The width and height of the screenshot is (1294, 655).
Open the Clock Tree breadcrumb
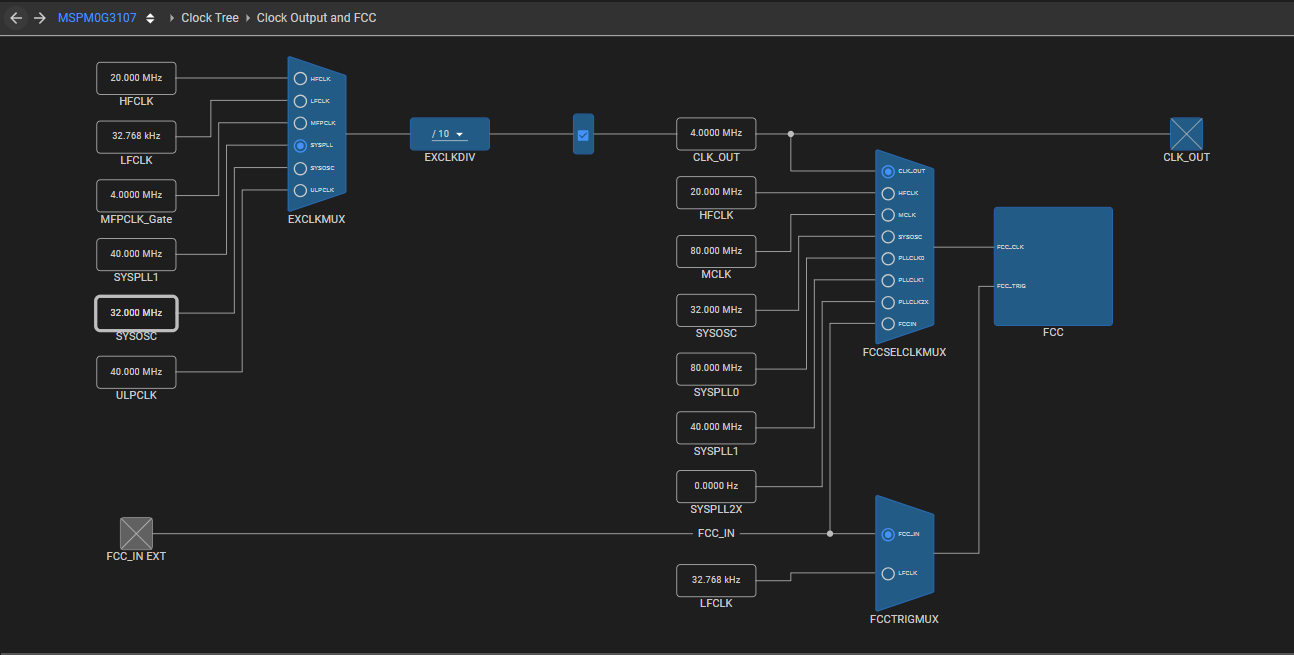pos(210,18)
